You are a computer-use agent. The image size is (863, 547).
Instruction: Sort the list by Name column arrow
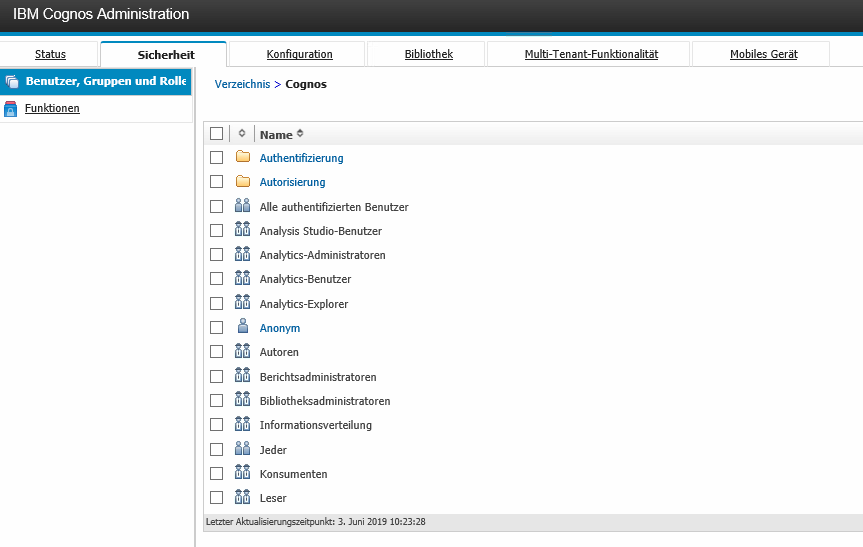[300, 134]
